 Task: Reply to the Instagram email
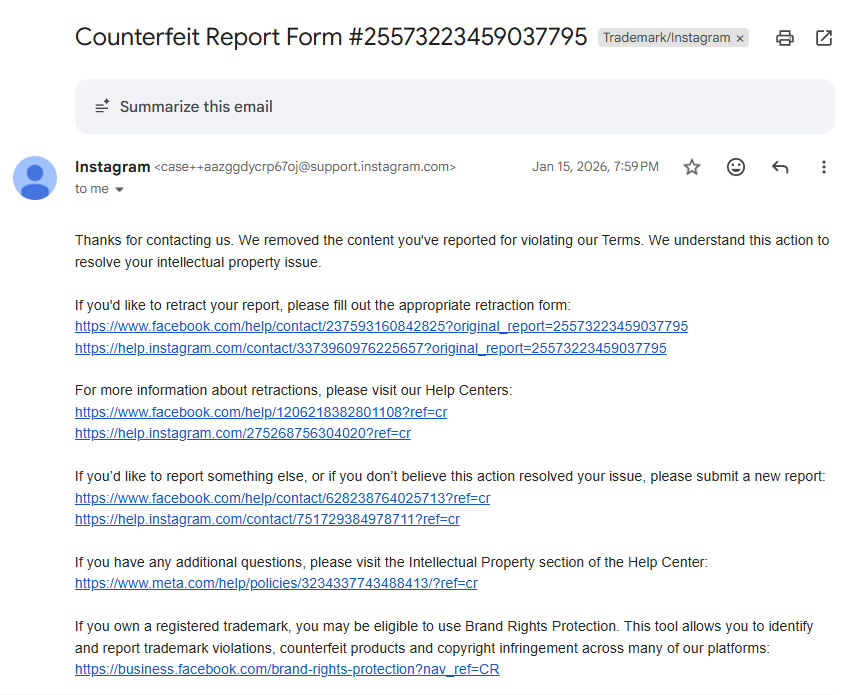pyautogui.click(x=780, y=167)
